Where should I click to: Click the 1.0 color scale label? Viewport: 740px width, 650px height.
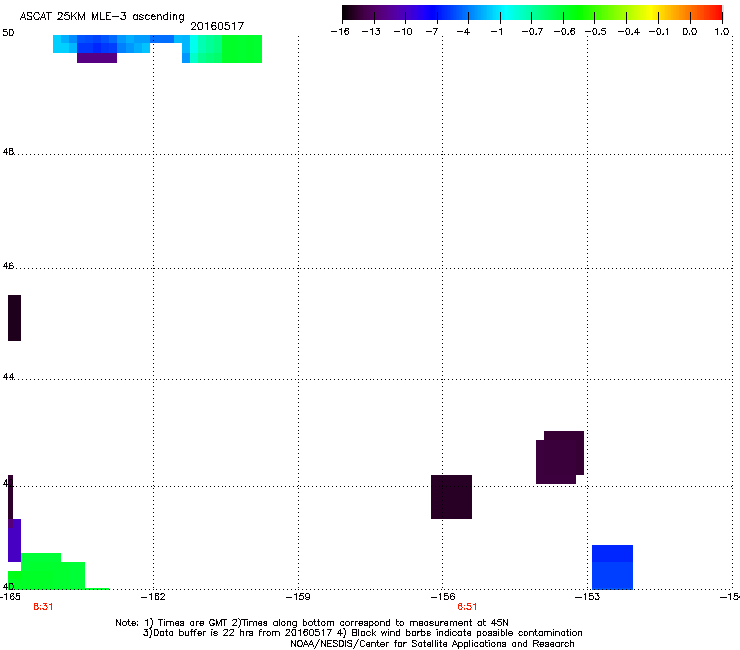click(722, 32)
